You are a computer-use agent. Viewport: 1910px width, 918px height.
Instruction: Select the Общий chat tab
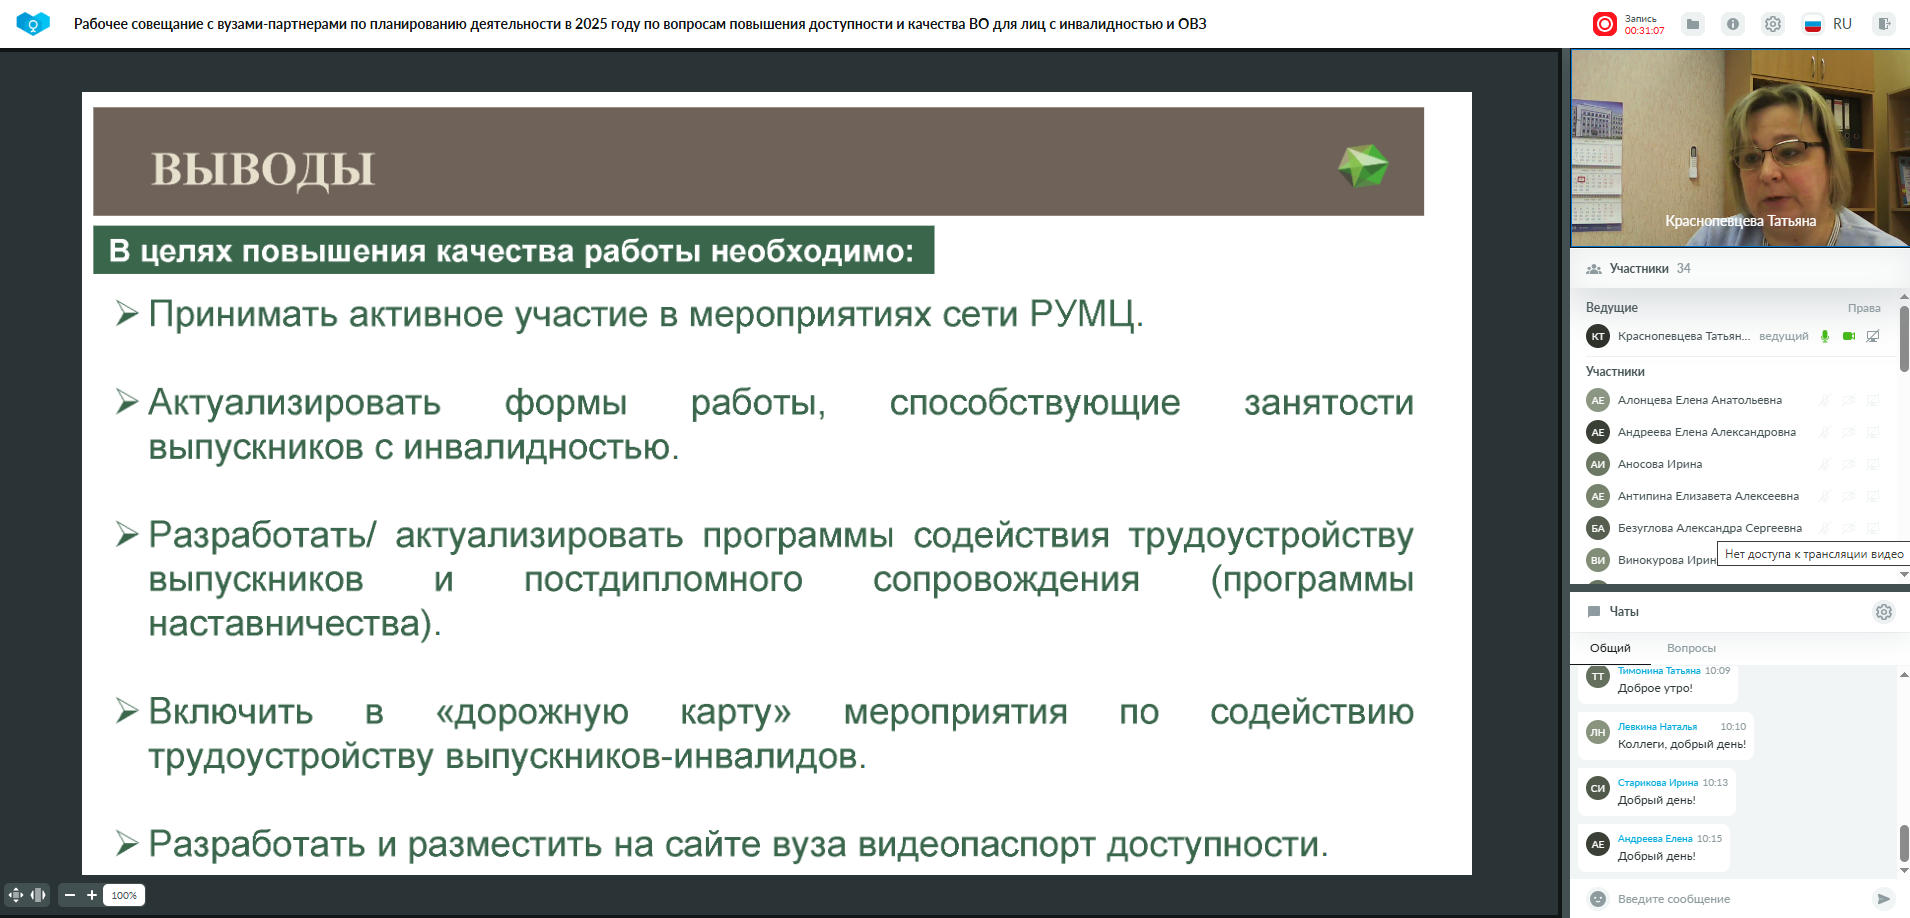pyautogui.click(x=1610, y=648)
